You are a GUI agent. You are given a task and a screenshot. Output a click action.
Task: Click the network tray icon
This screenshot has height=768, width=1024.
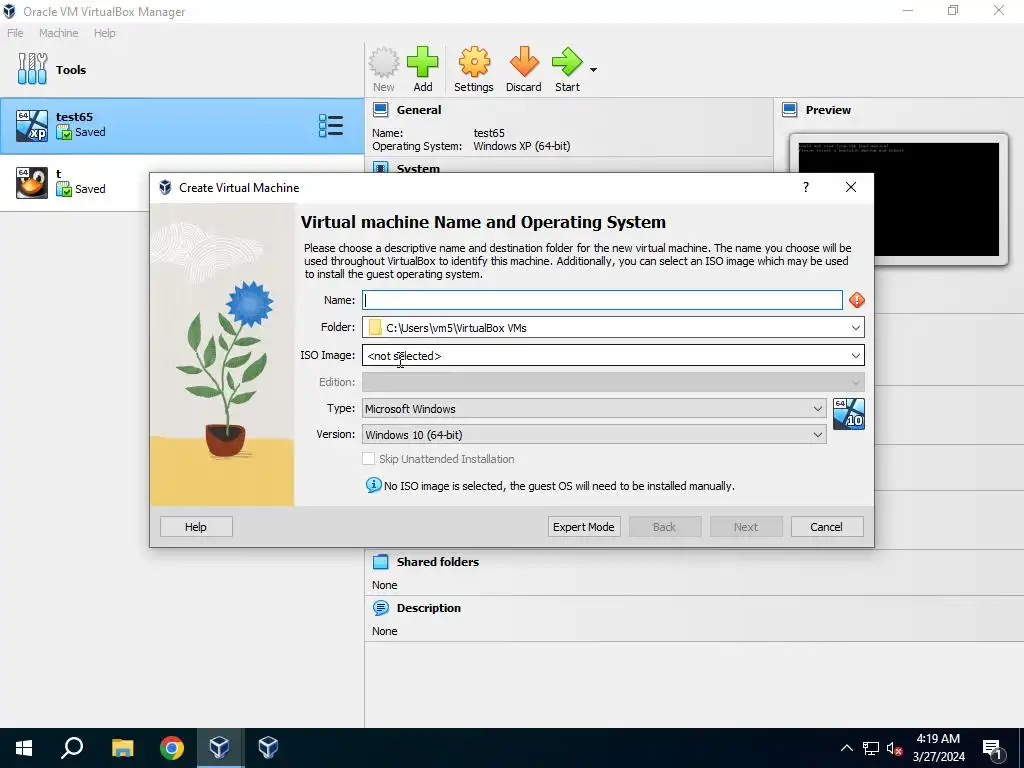871,748
